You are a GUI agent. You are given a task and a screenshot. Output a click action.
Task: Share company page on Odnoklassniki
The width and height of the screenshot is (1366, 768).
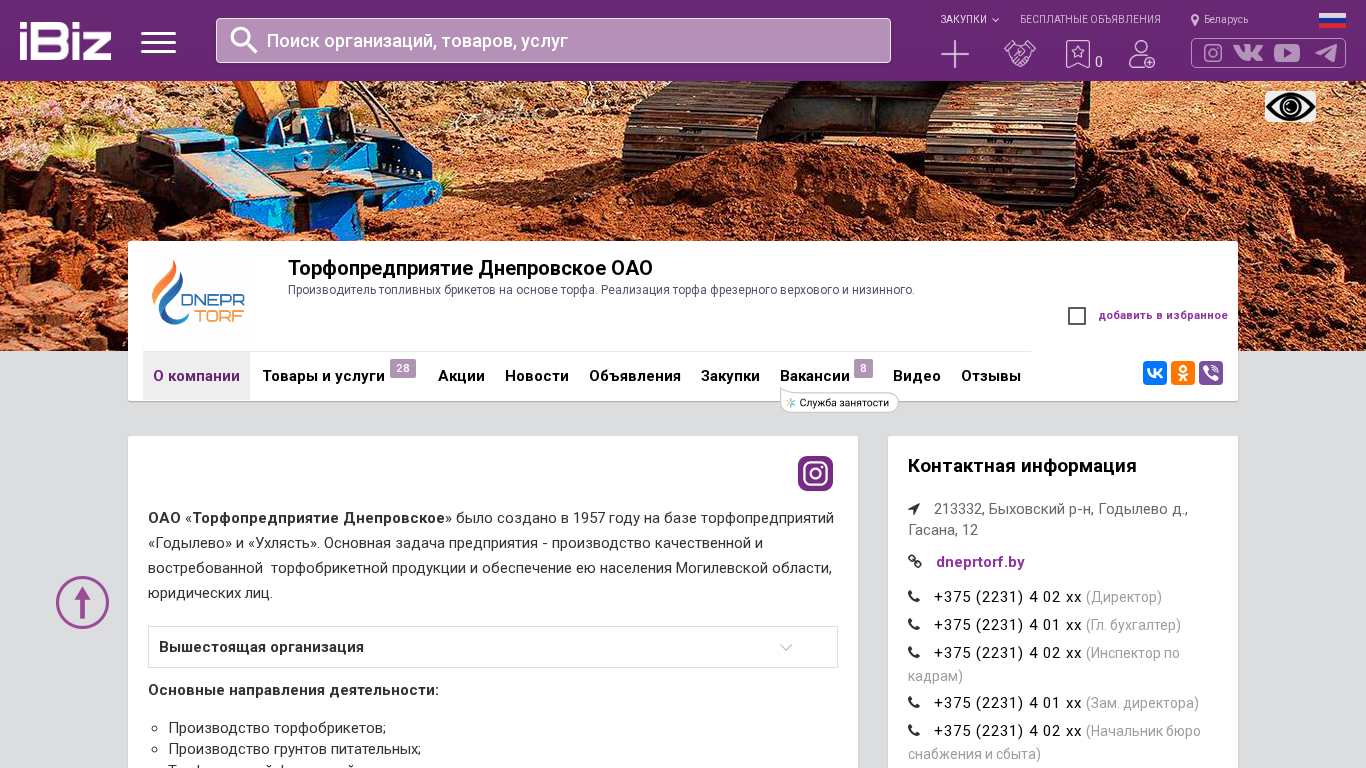pyautogui.click(x=1183, y=373)
